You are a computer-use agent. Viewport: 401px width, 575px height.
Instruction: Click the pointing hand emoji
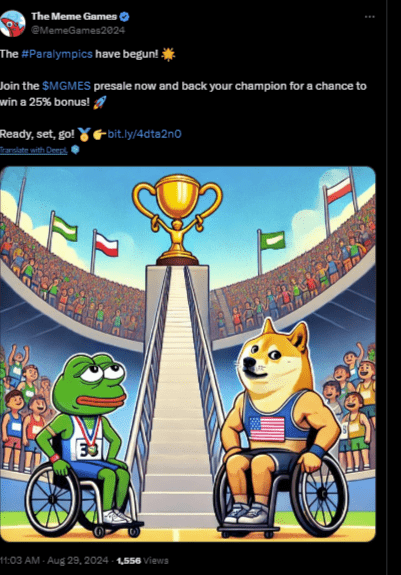pos(99,135)
